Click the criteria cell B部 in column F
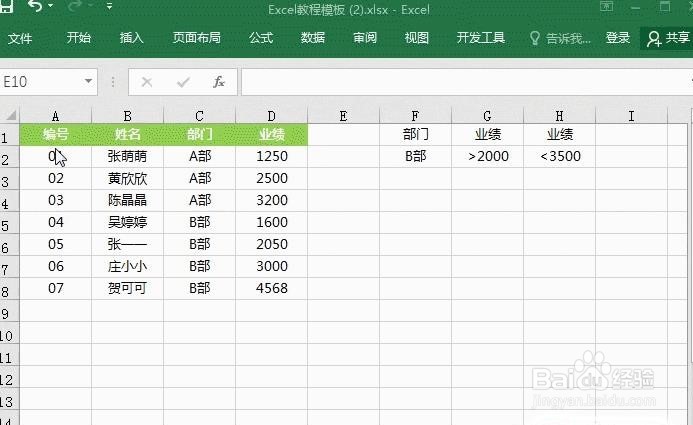The height and width of the screenshot is (425, 693). point(415,156)
